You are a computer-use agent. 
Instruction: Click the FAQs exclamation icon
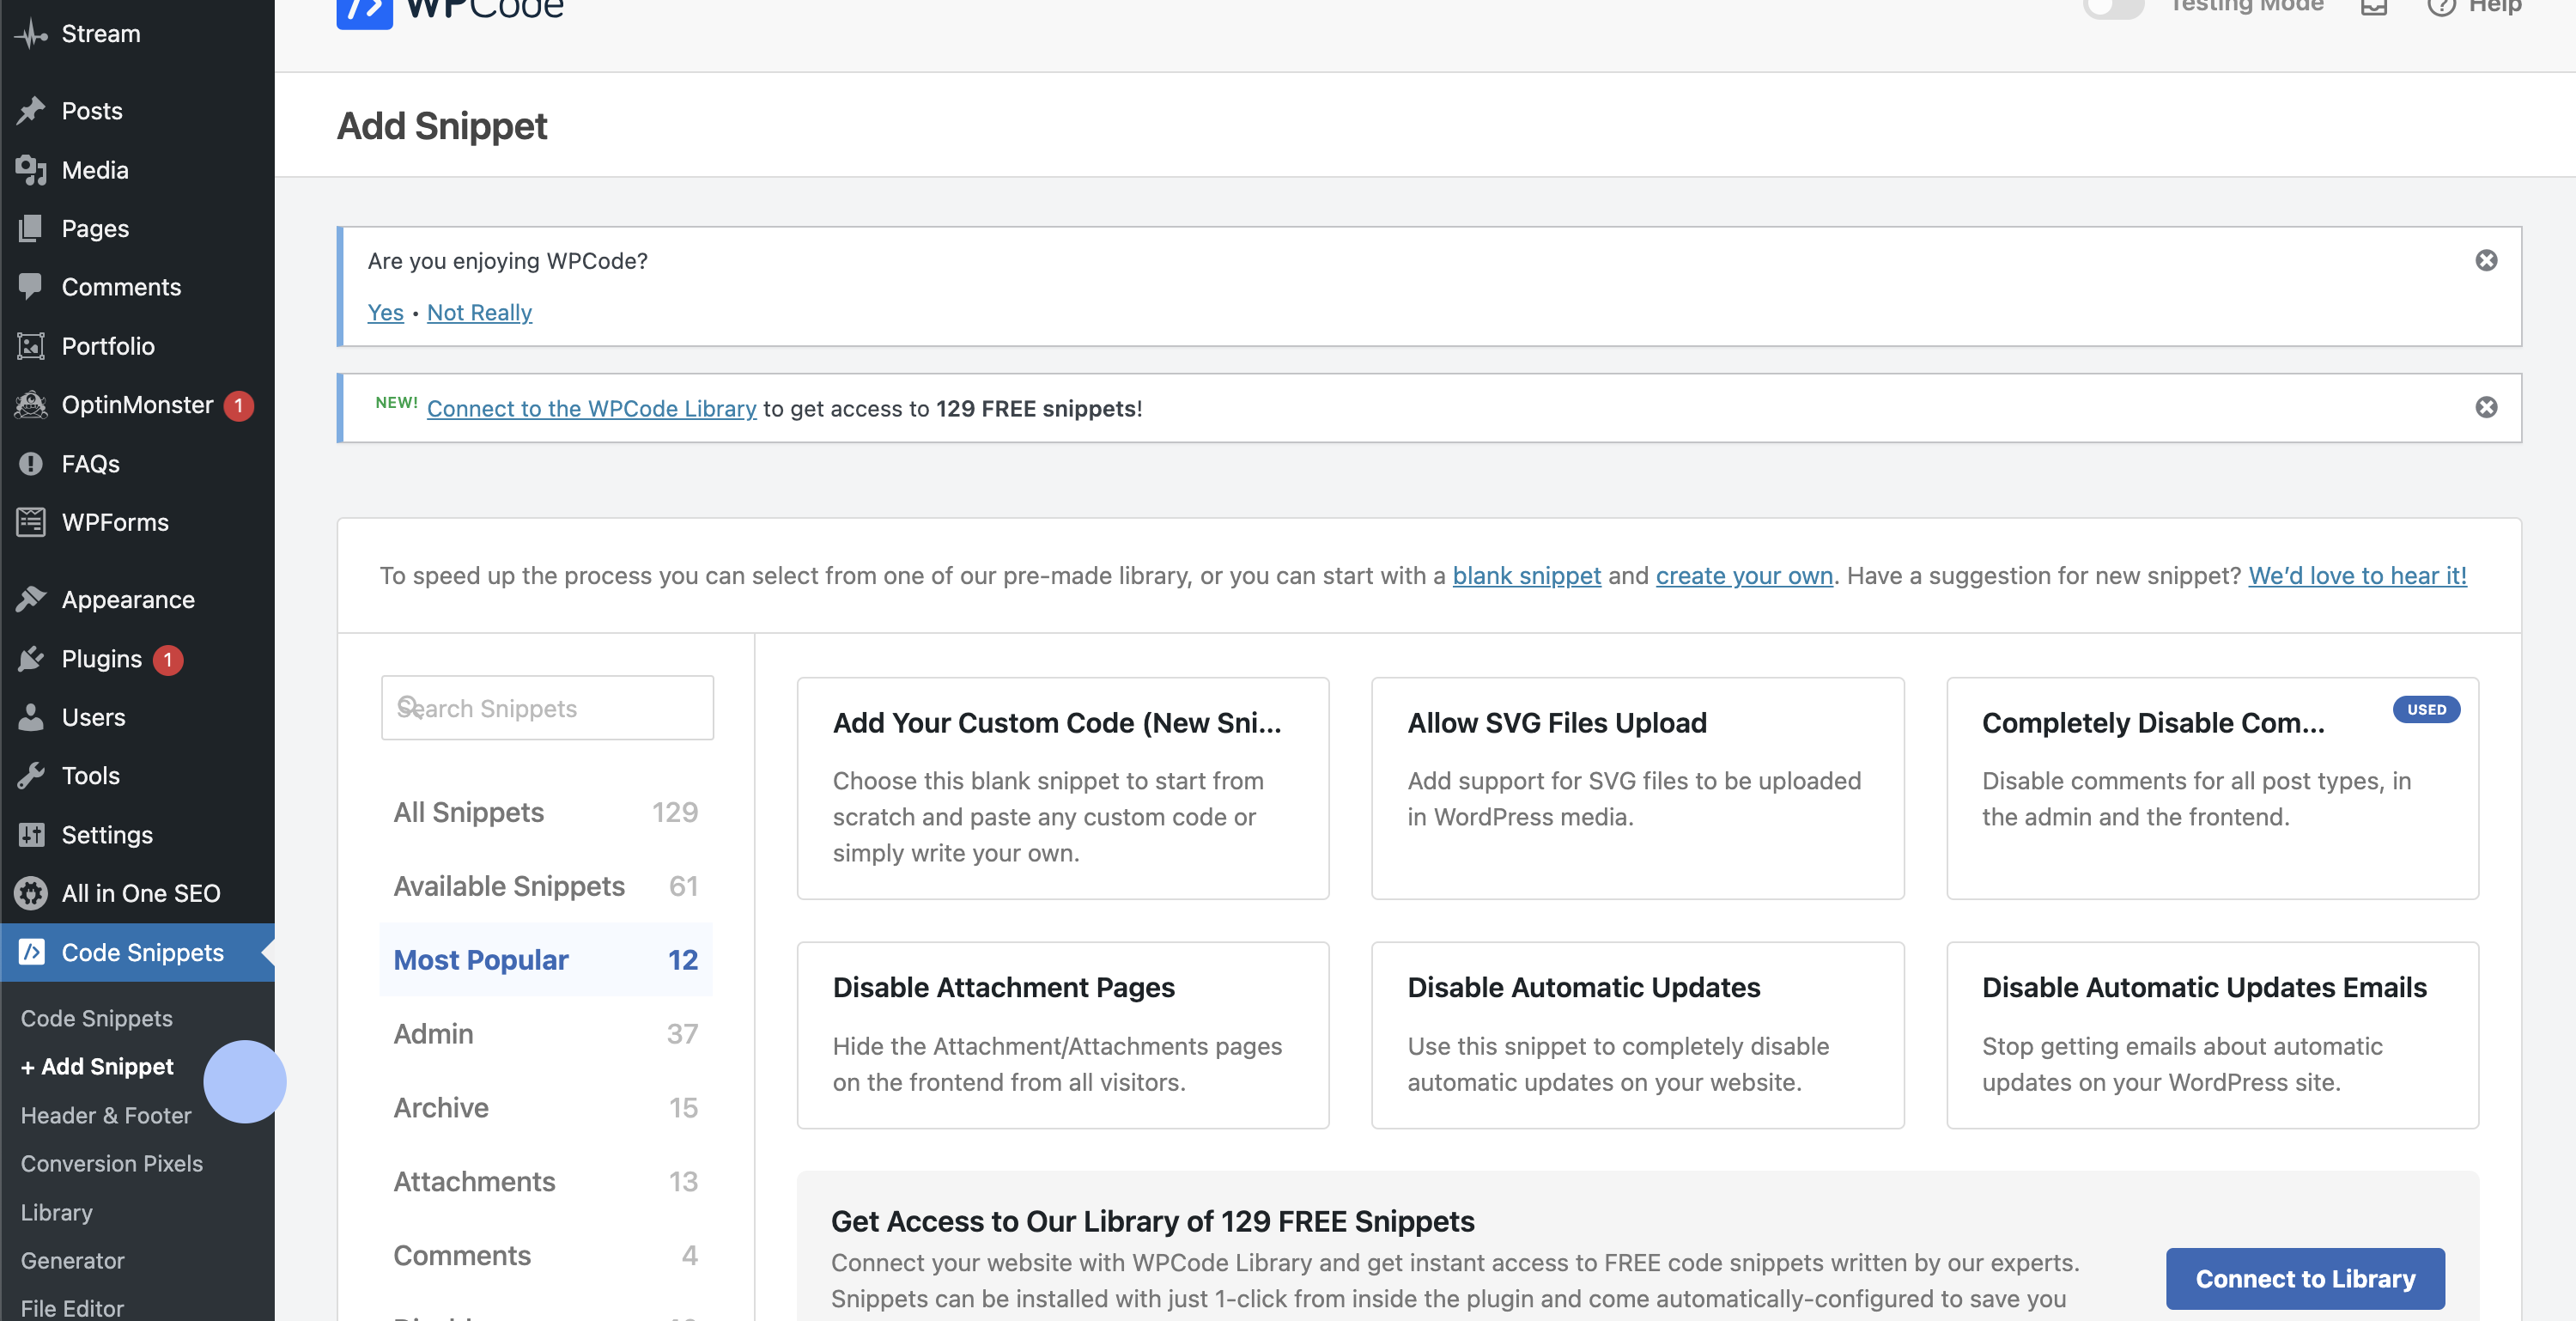31,464
